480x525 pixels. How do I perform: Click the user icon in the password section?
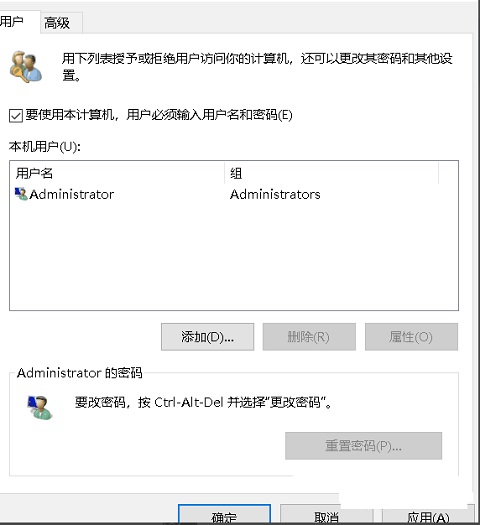point(40,407)
